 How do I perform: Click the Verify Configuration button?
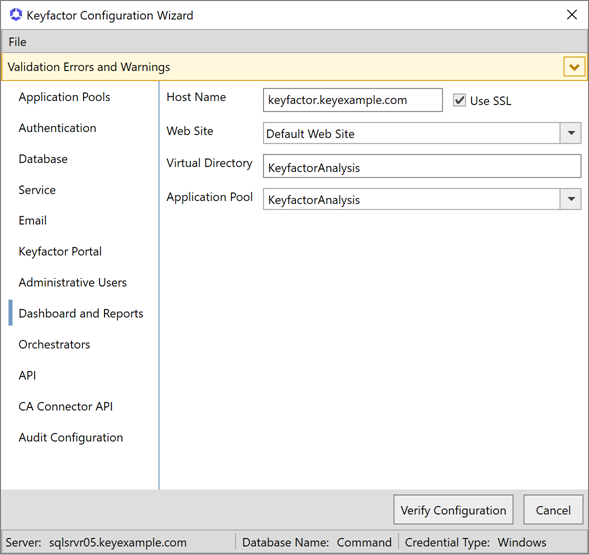[453, 510]
